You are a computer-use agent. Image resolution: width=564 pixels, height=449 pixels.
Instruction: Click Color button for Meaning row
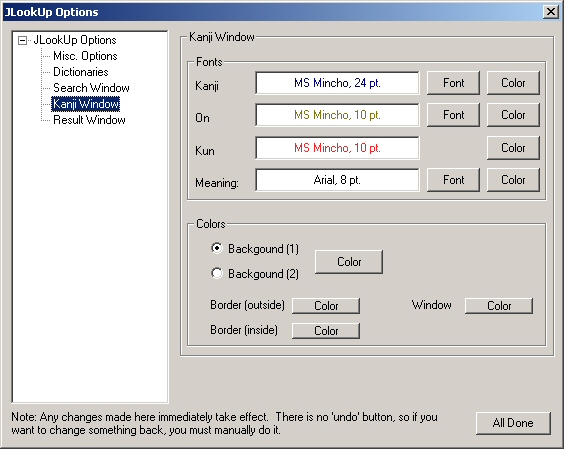click(513, 180)
